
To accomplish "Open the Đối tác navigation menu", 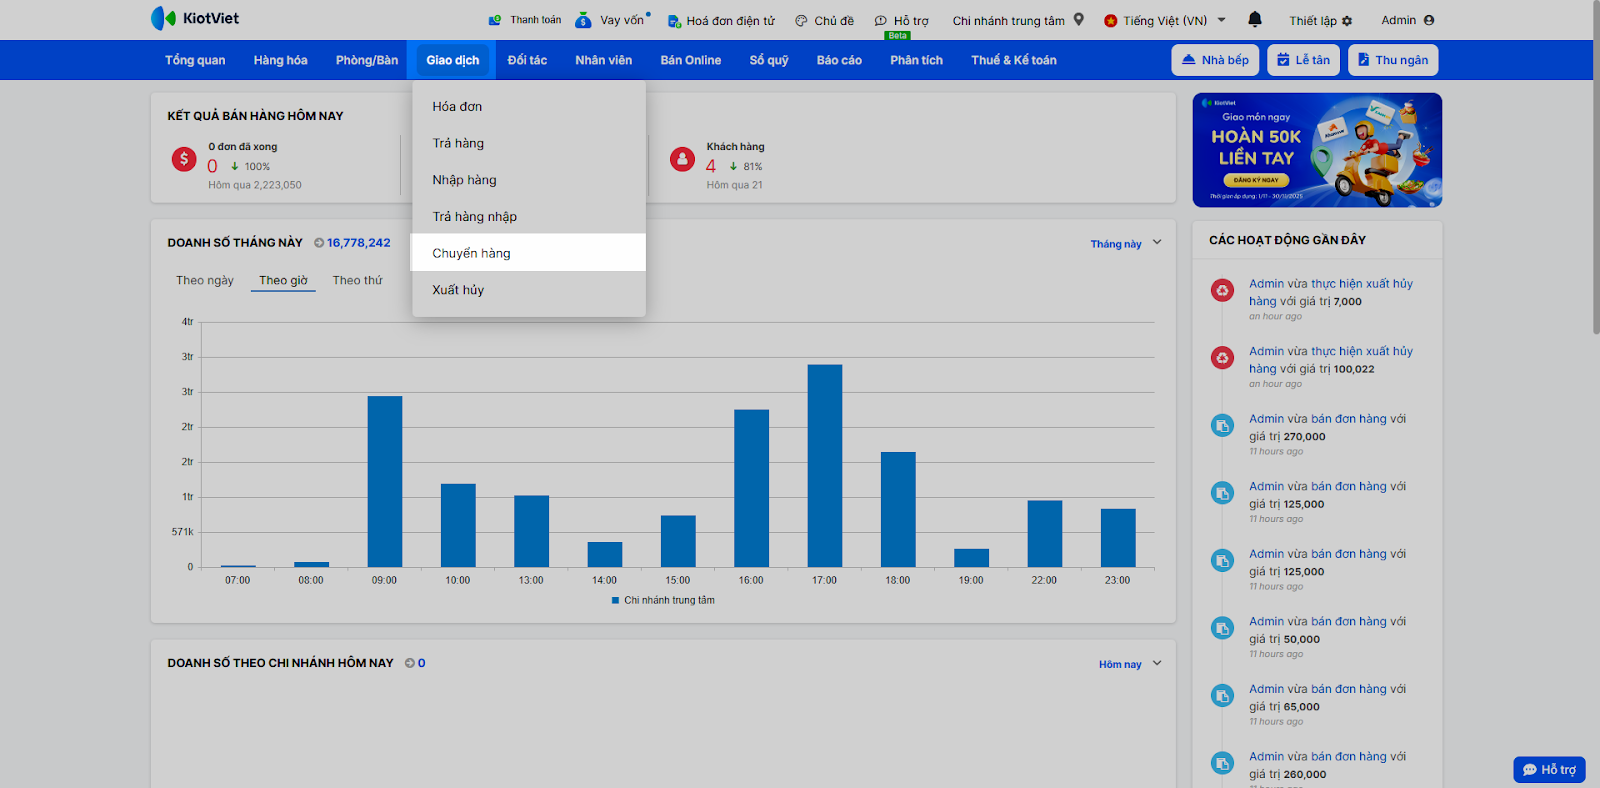I will point(527,60).
